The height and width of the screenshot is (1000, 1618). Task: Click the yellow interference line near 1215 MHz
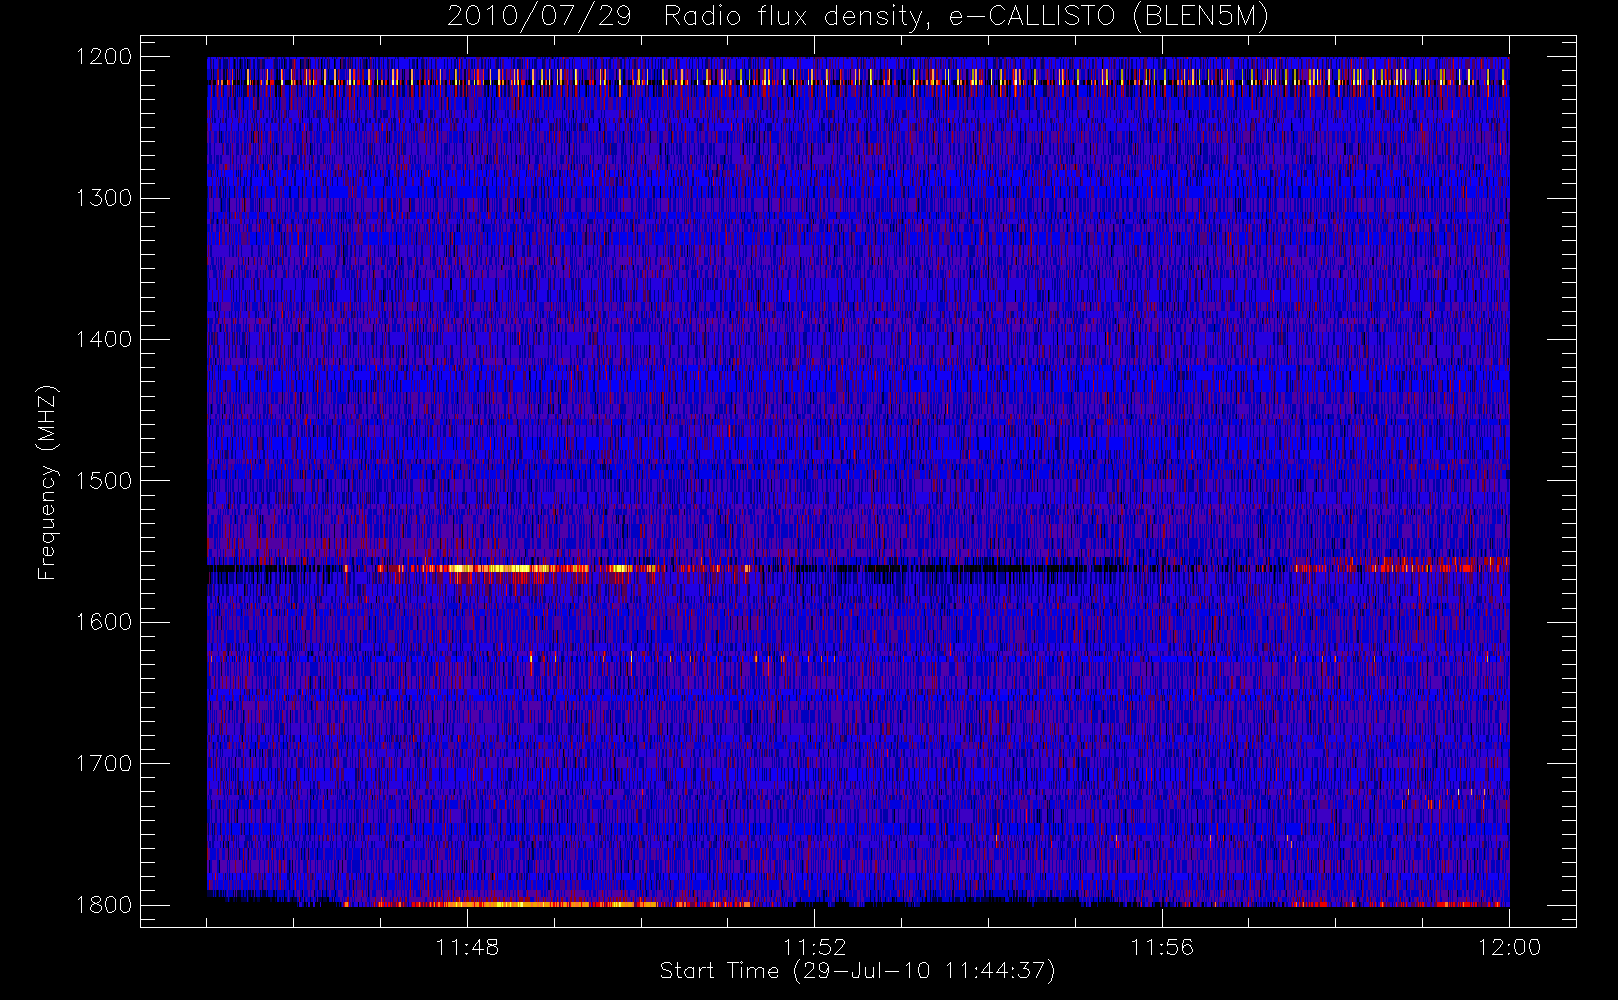tap(858, 78)
